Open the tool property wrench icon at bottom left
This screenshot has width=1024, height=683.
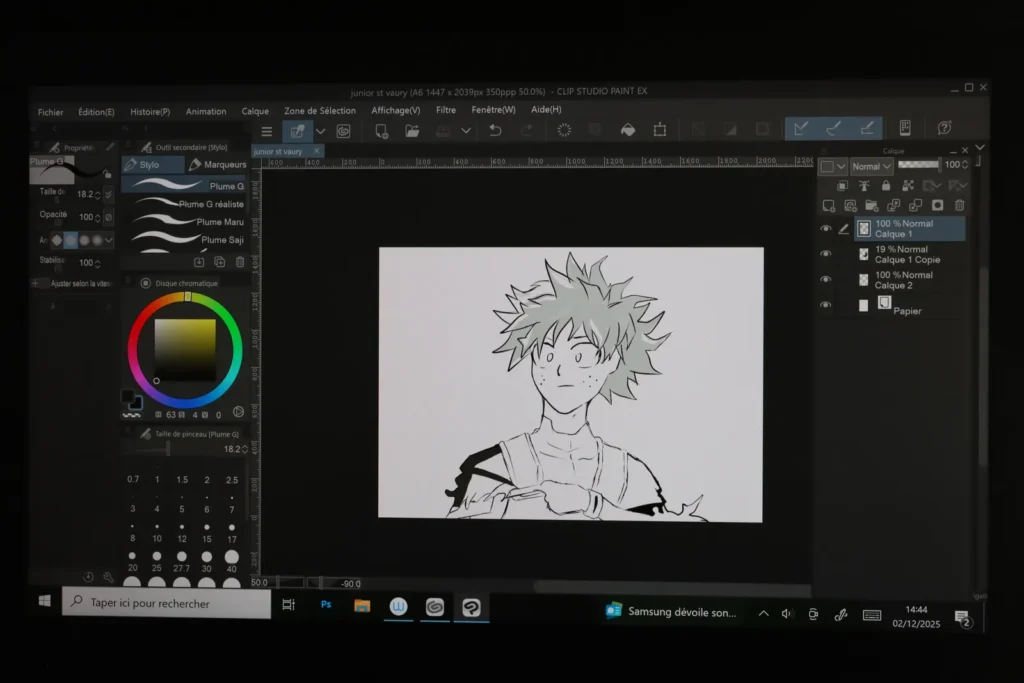pos(108,577)
